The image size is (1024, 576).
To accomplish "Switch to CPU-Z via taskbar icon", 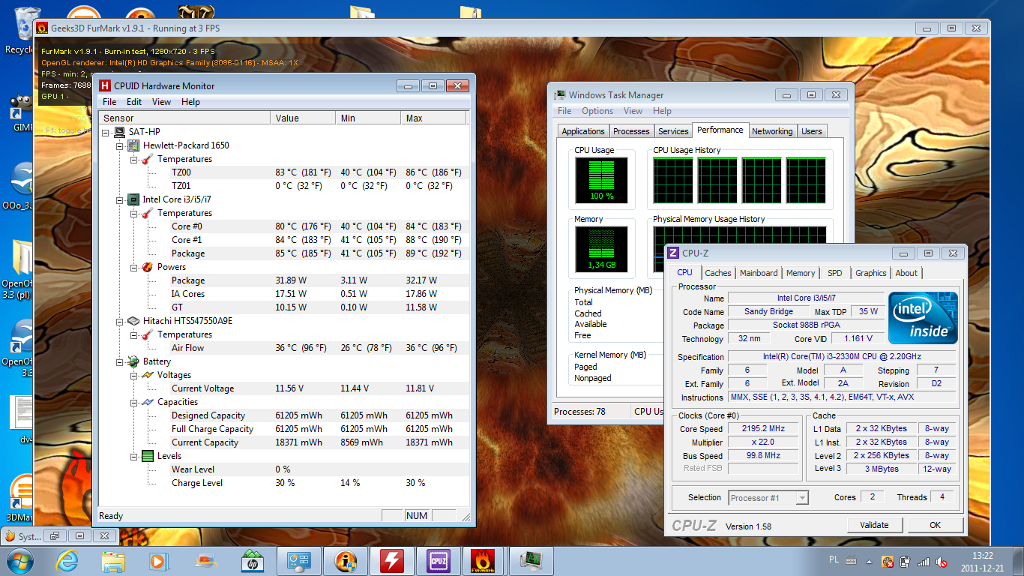I will coord(438,561).
